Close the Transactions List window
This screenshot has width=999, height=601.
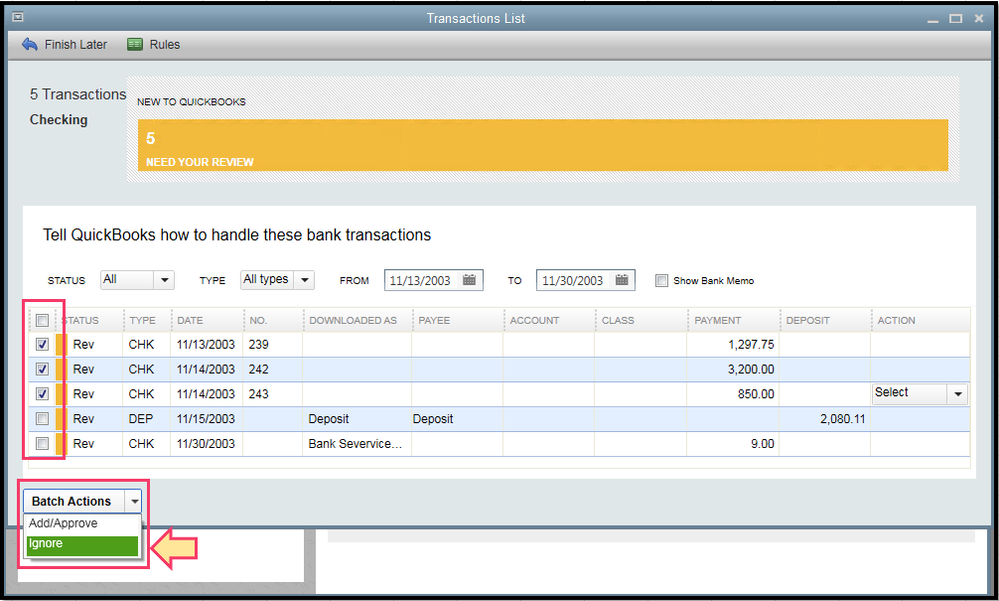point(979,18)
